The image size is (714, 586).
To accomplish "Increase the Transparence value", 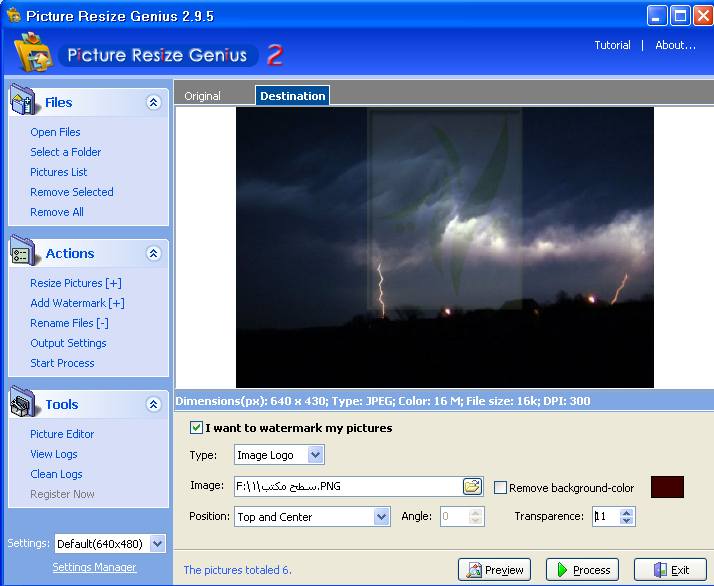I will click(x=627, y=513).
